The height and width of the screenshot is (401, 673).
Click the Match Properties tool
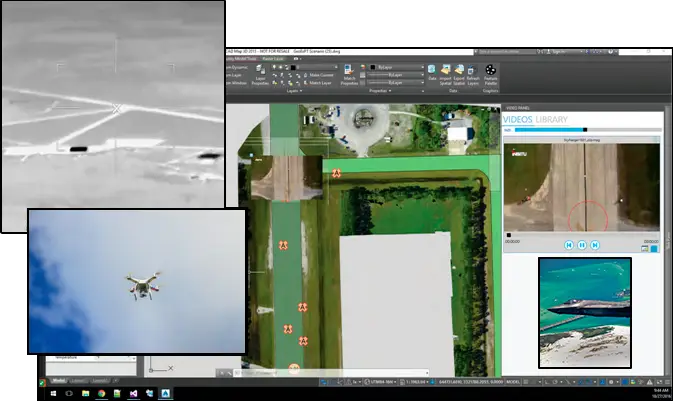[x=349, y=75]
